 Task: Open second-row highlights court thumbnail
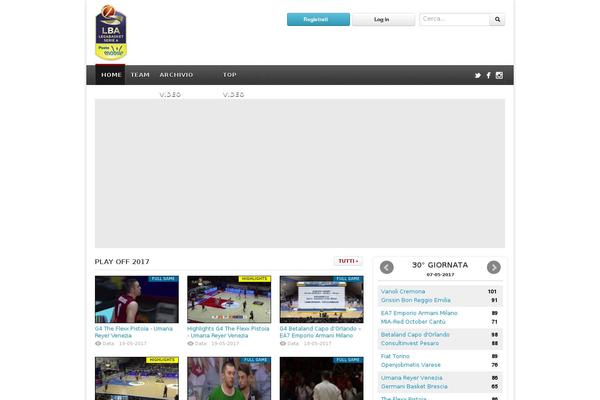point(137,379)
